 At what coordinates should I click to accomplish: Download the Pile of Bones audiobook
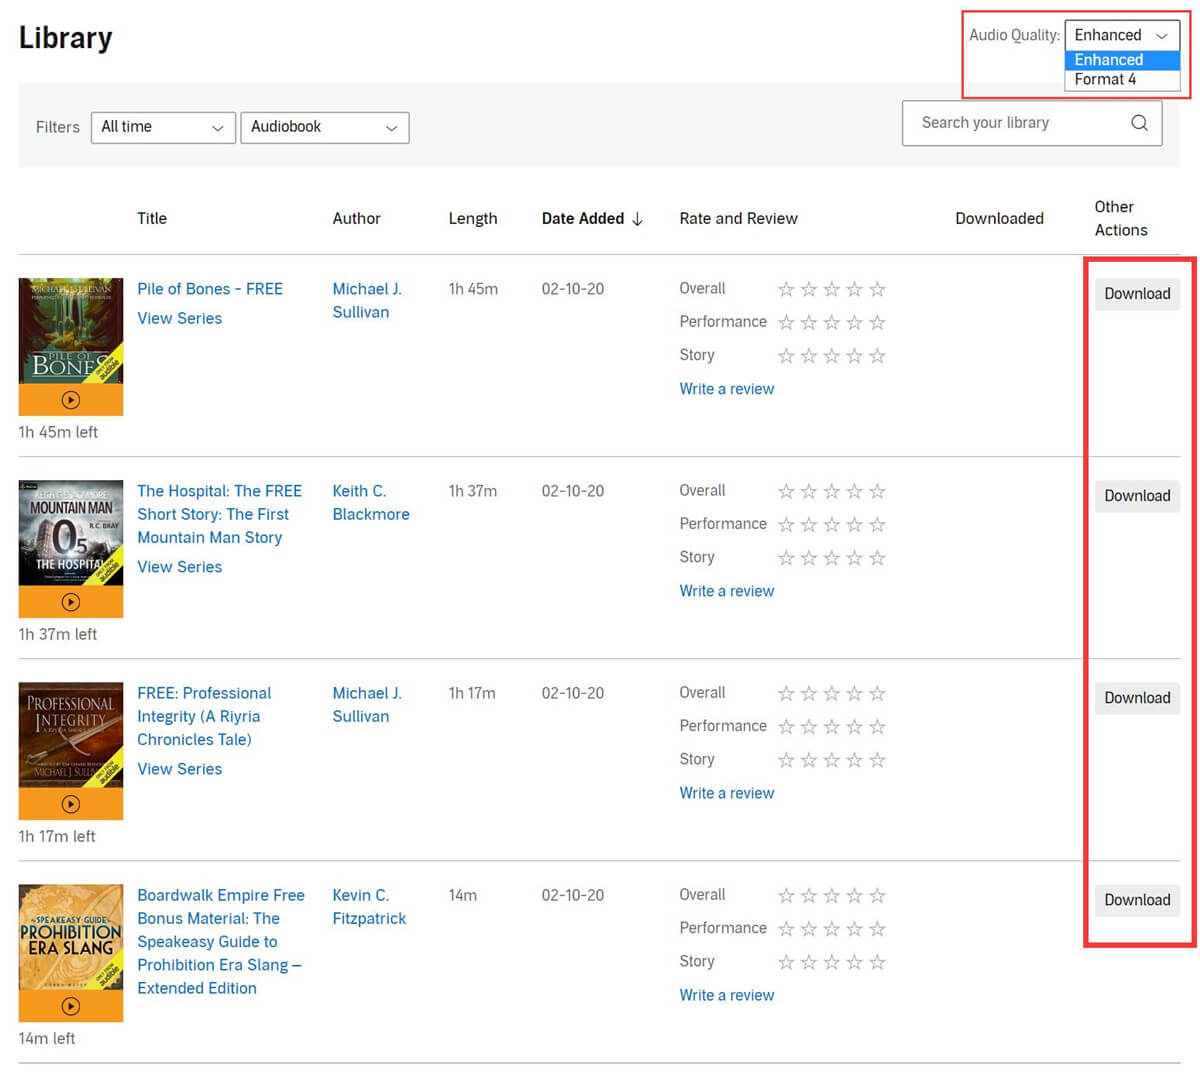[x=1137, y=293]
